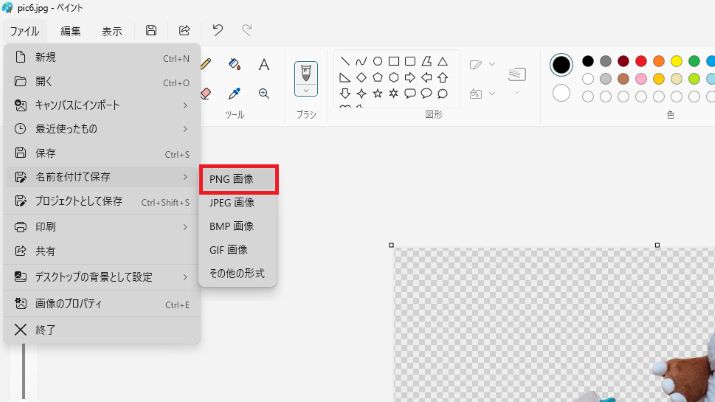Select 開く from the file menu
715x402 pixels.
pos(102,82)
